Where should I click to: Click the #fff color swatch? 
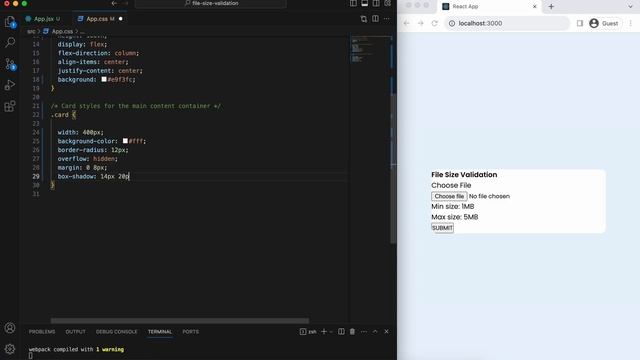click(125, 141)
